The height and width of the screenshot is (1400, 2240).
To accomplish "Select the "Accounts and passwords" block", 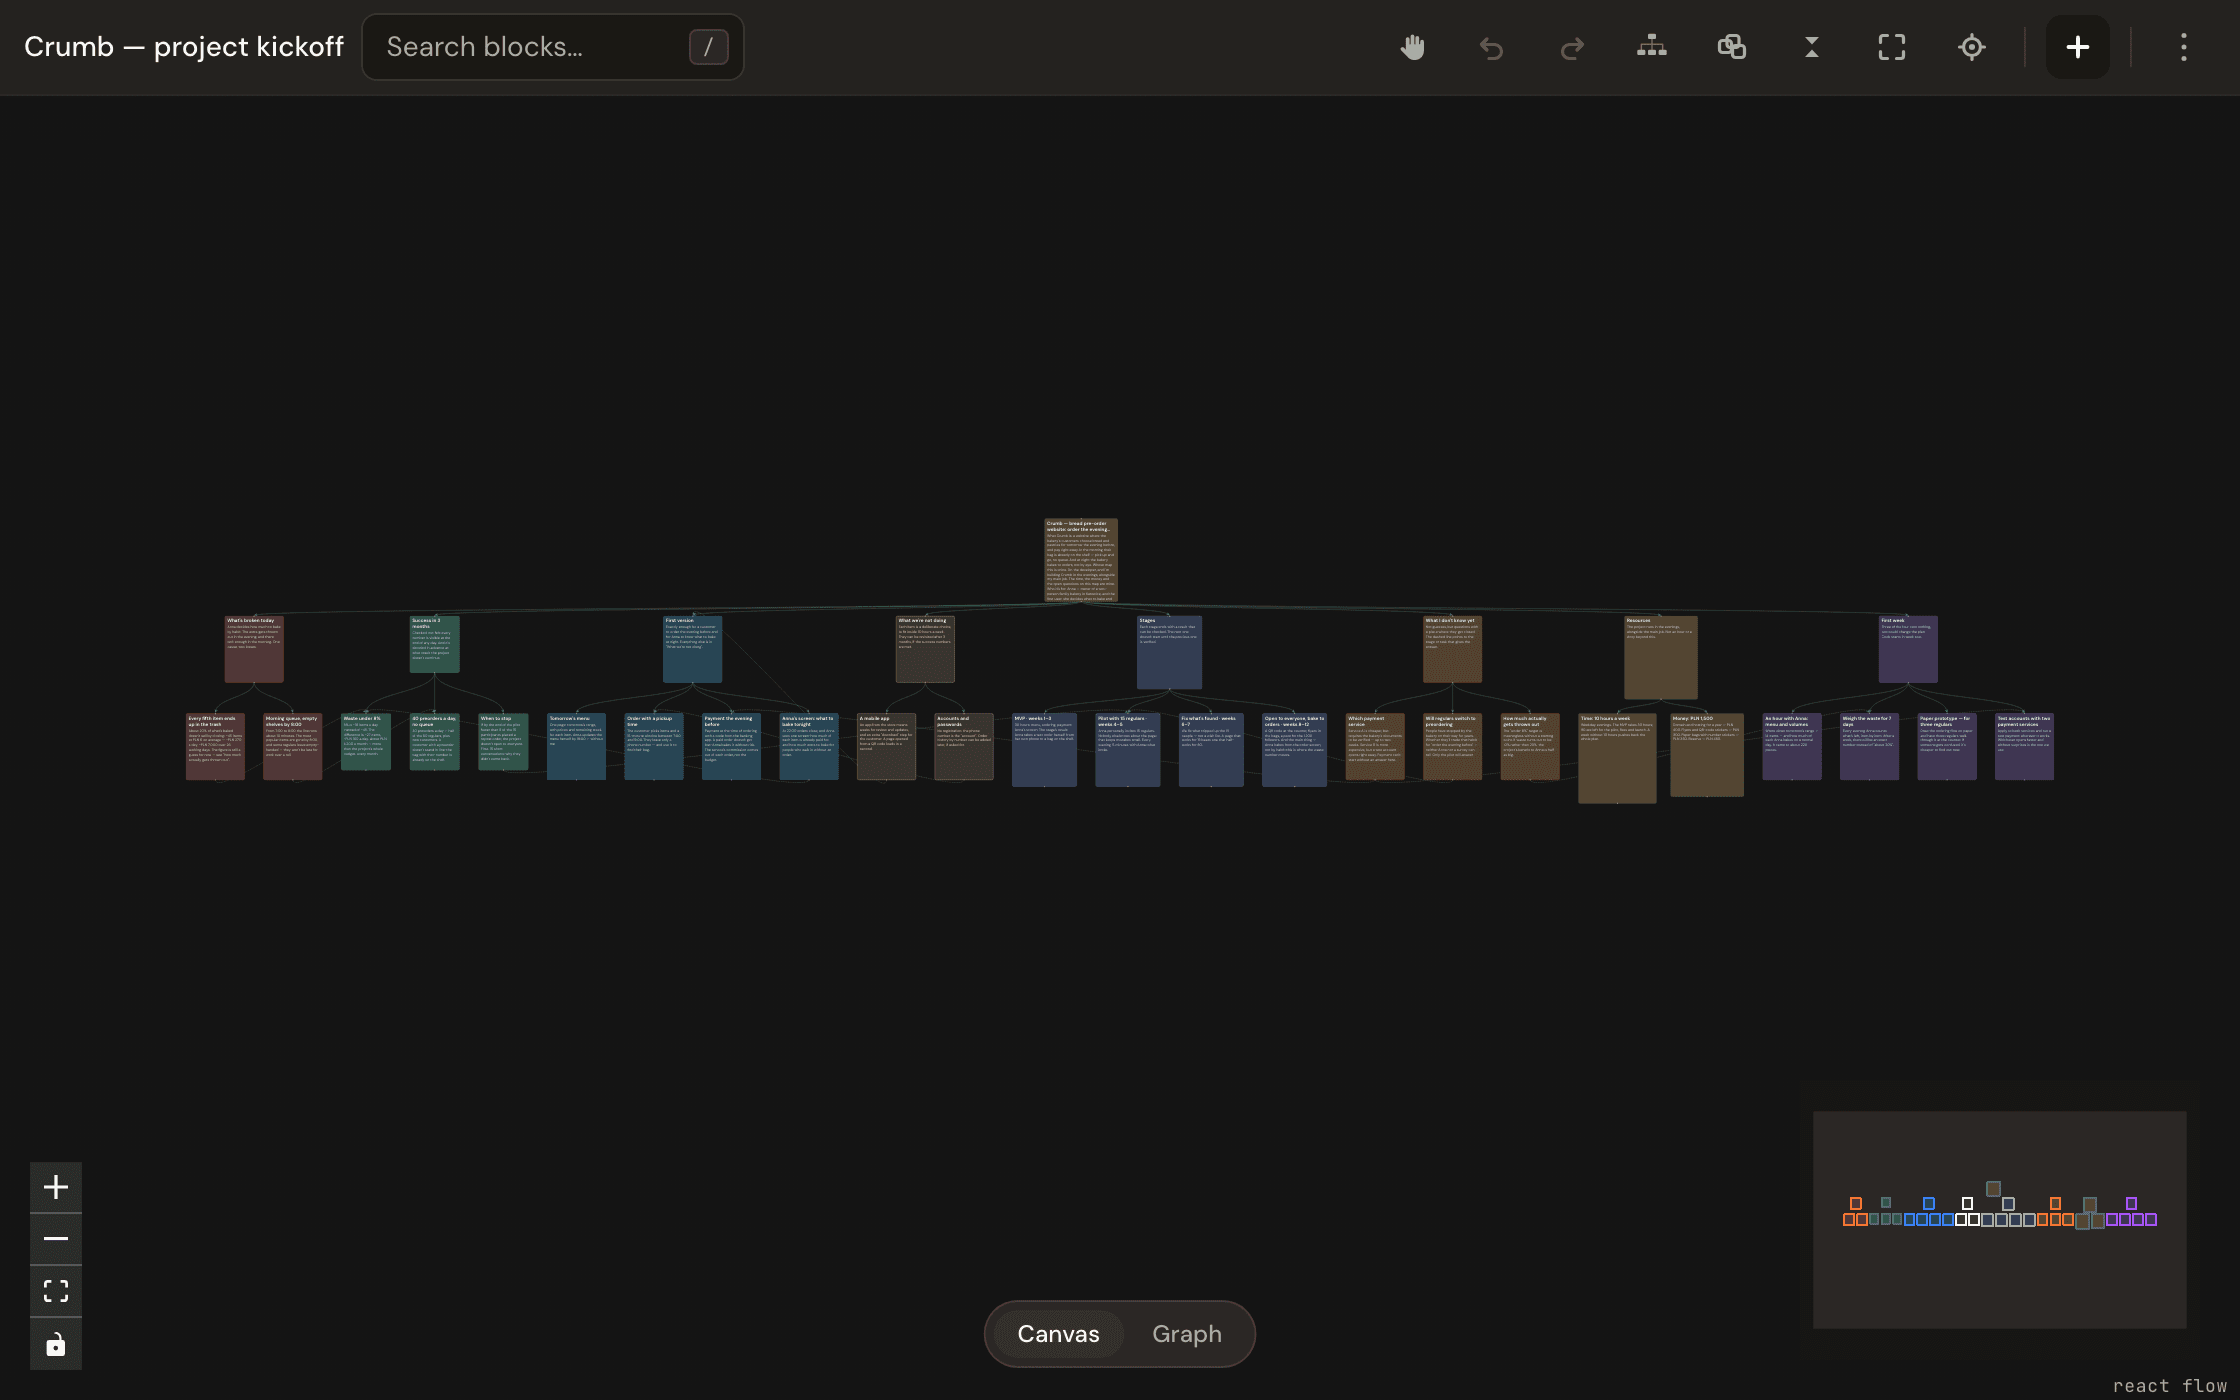I will 964,746.
